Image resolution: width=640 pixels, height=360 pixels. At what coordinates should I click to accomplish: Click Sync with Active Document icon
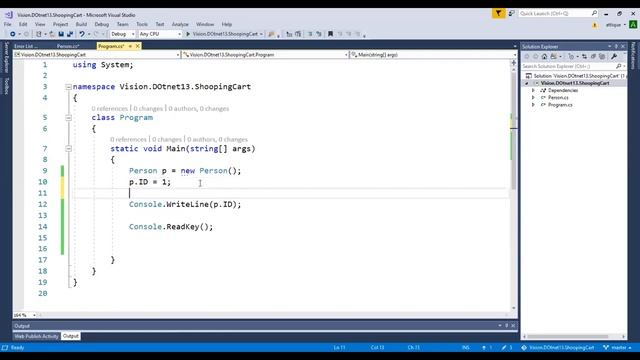point(584,56)
